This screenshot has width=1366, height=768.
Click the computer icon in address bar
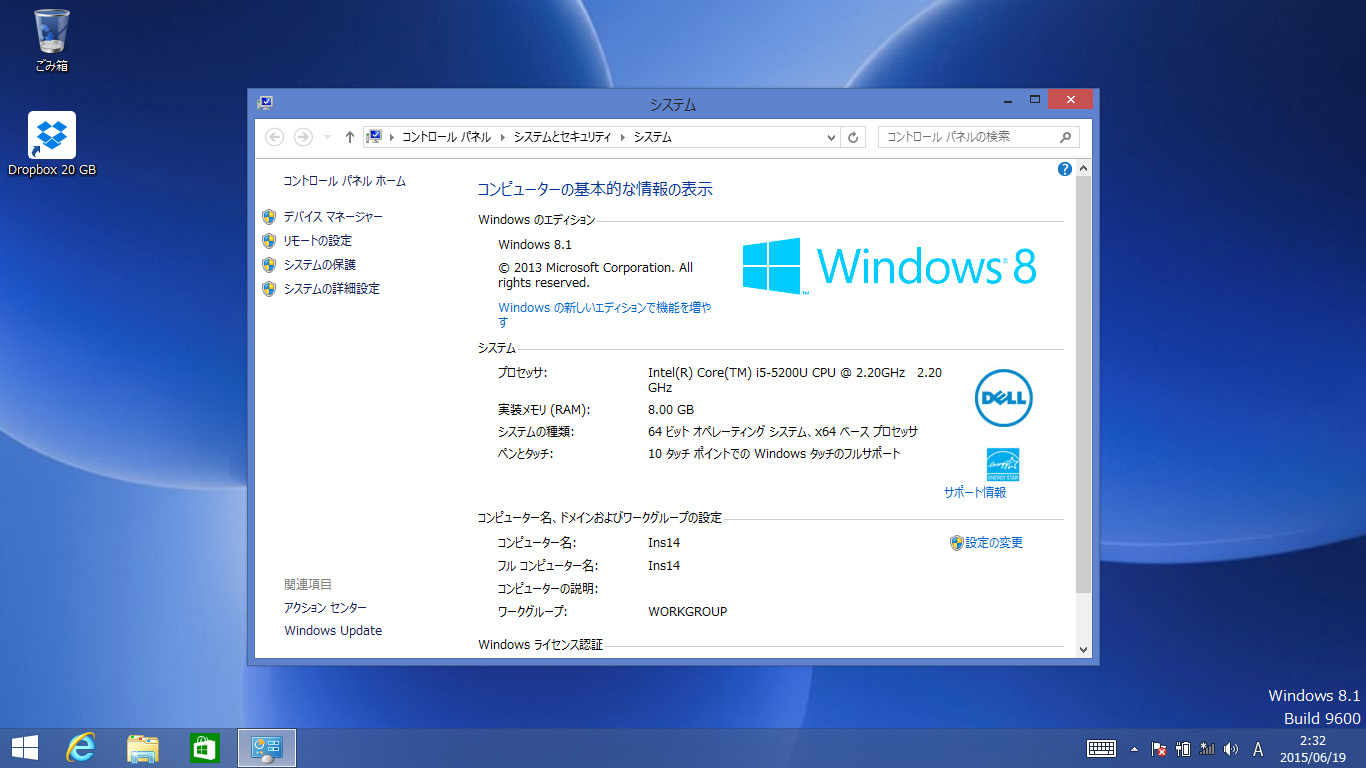coord(373,137)
